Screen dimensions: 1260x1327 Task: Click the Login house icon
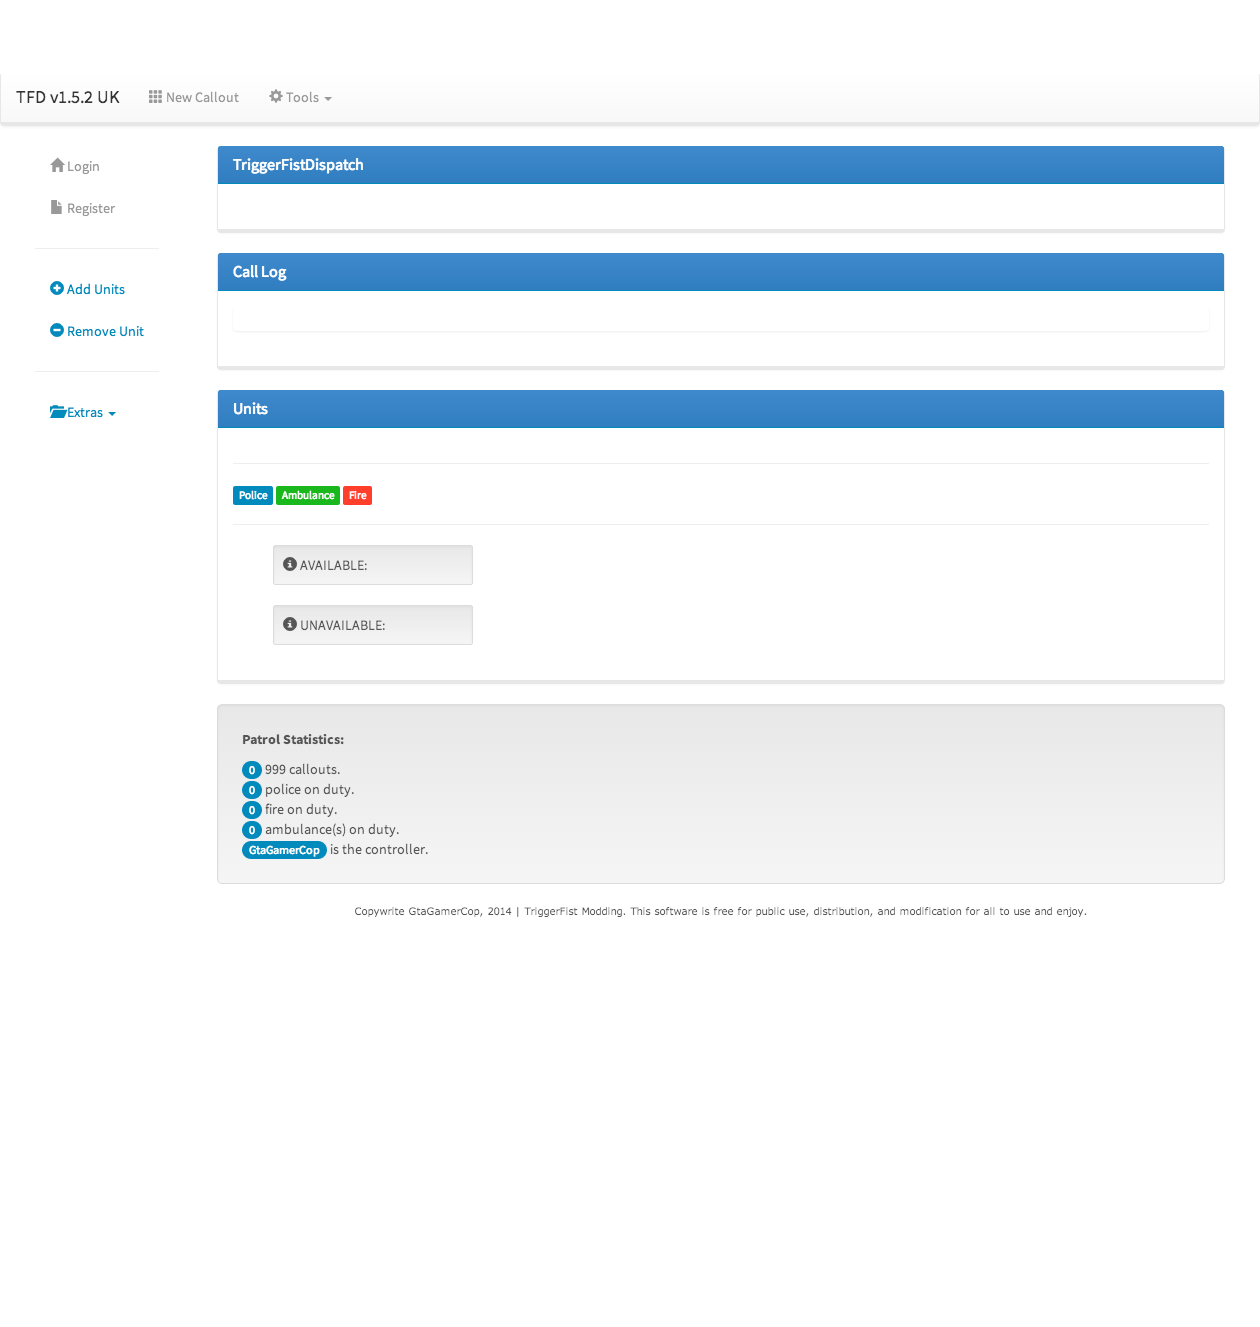click(x=57, y=165)
